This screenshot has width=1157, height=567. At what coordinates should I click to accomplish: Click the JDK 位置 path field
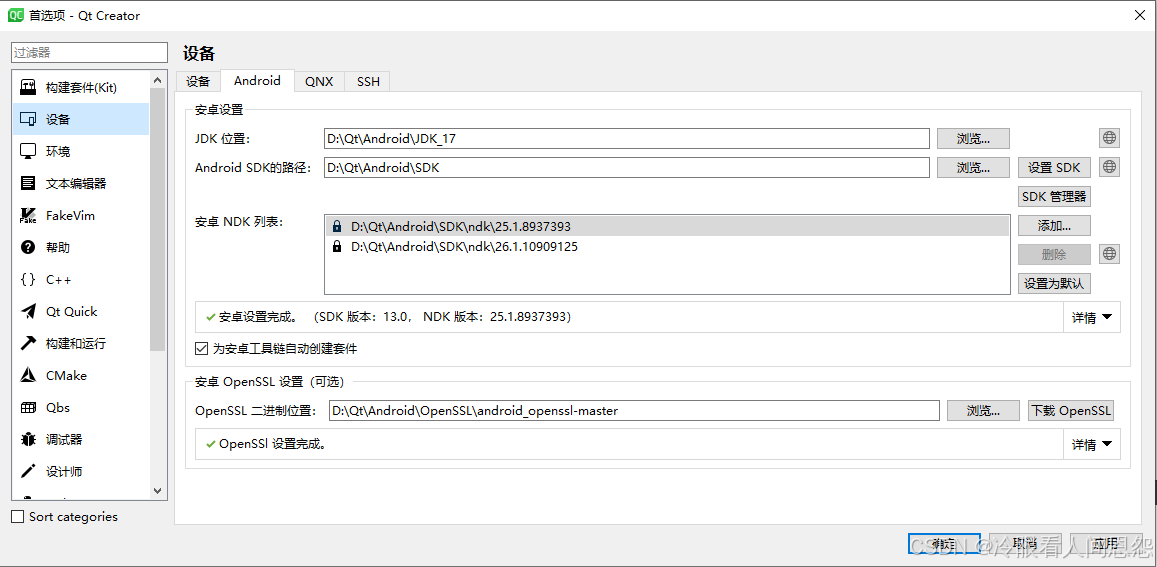(626, 138)
